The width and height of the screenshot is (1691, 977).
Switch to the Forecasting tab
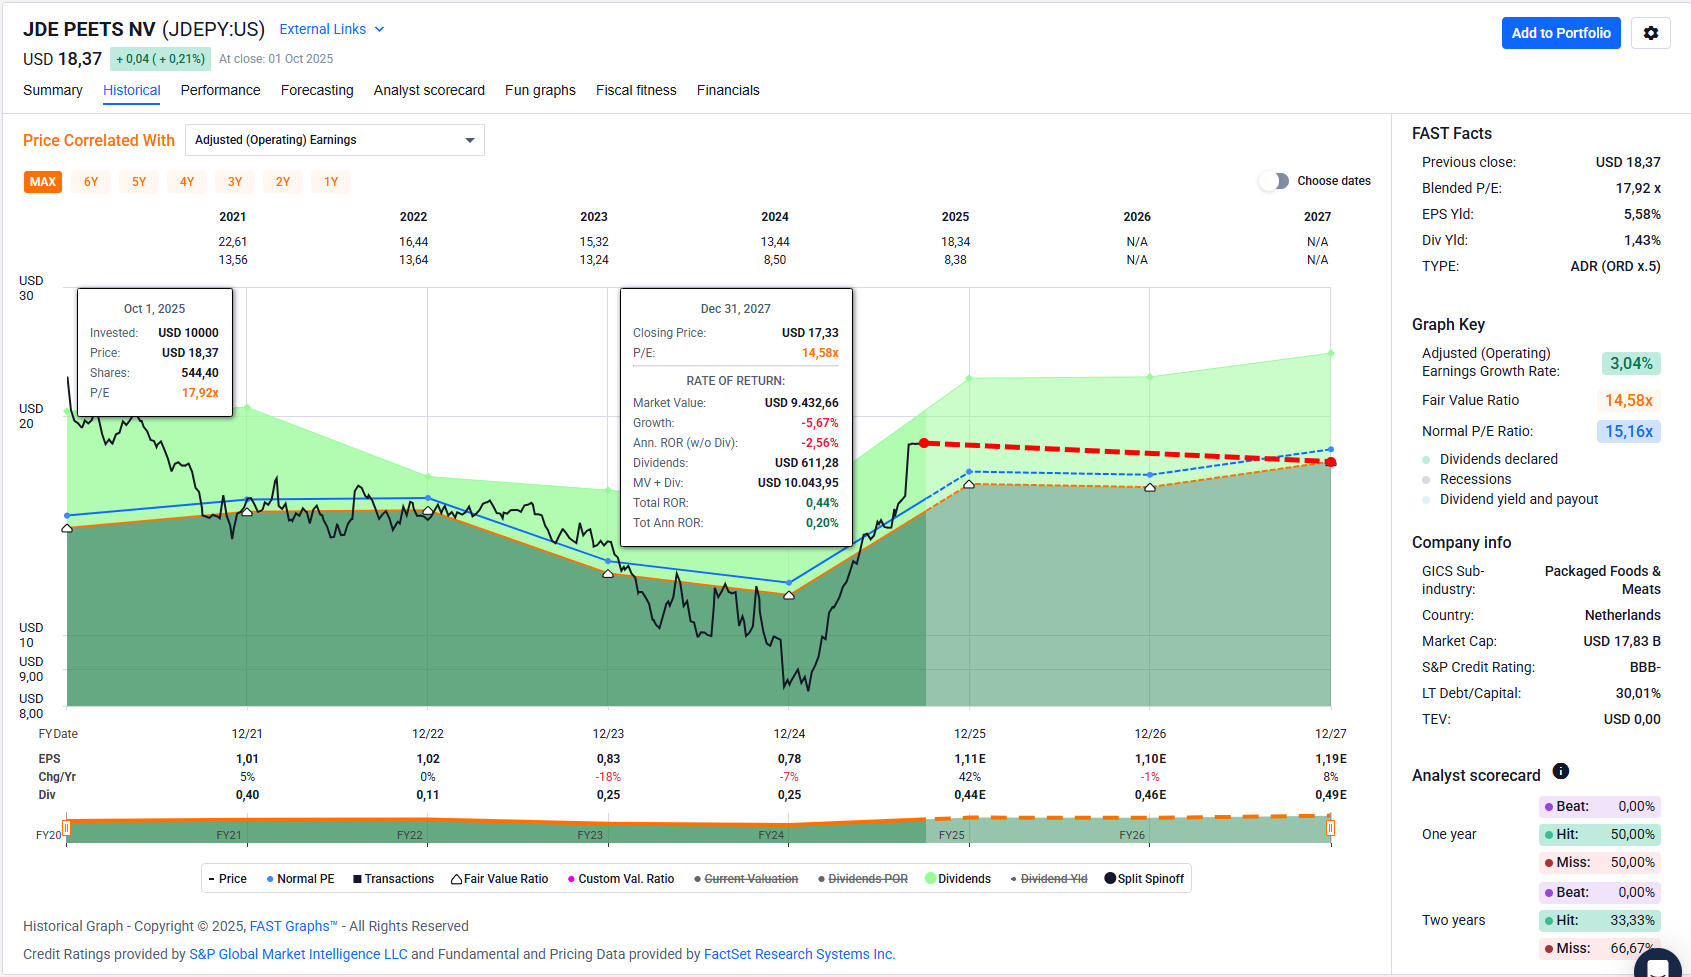point(317,90)
